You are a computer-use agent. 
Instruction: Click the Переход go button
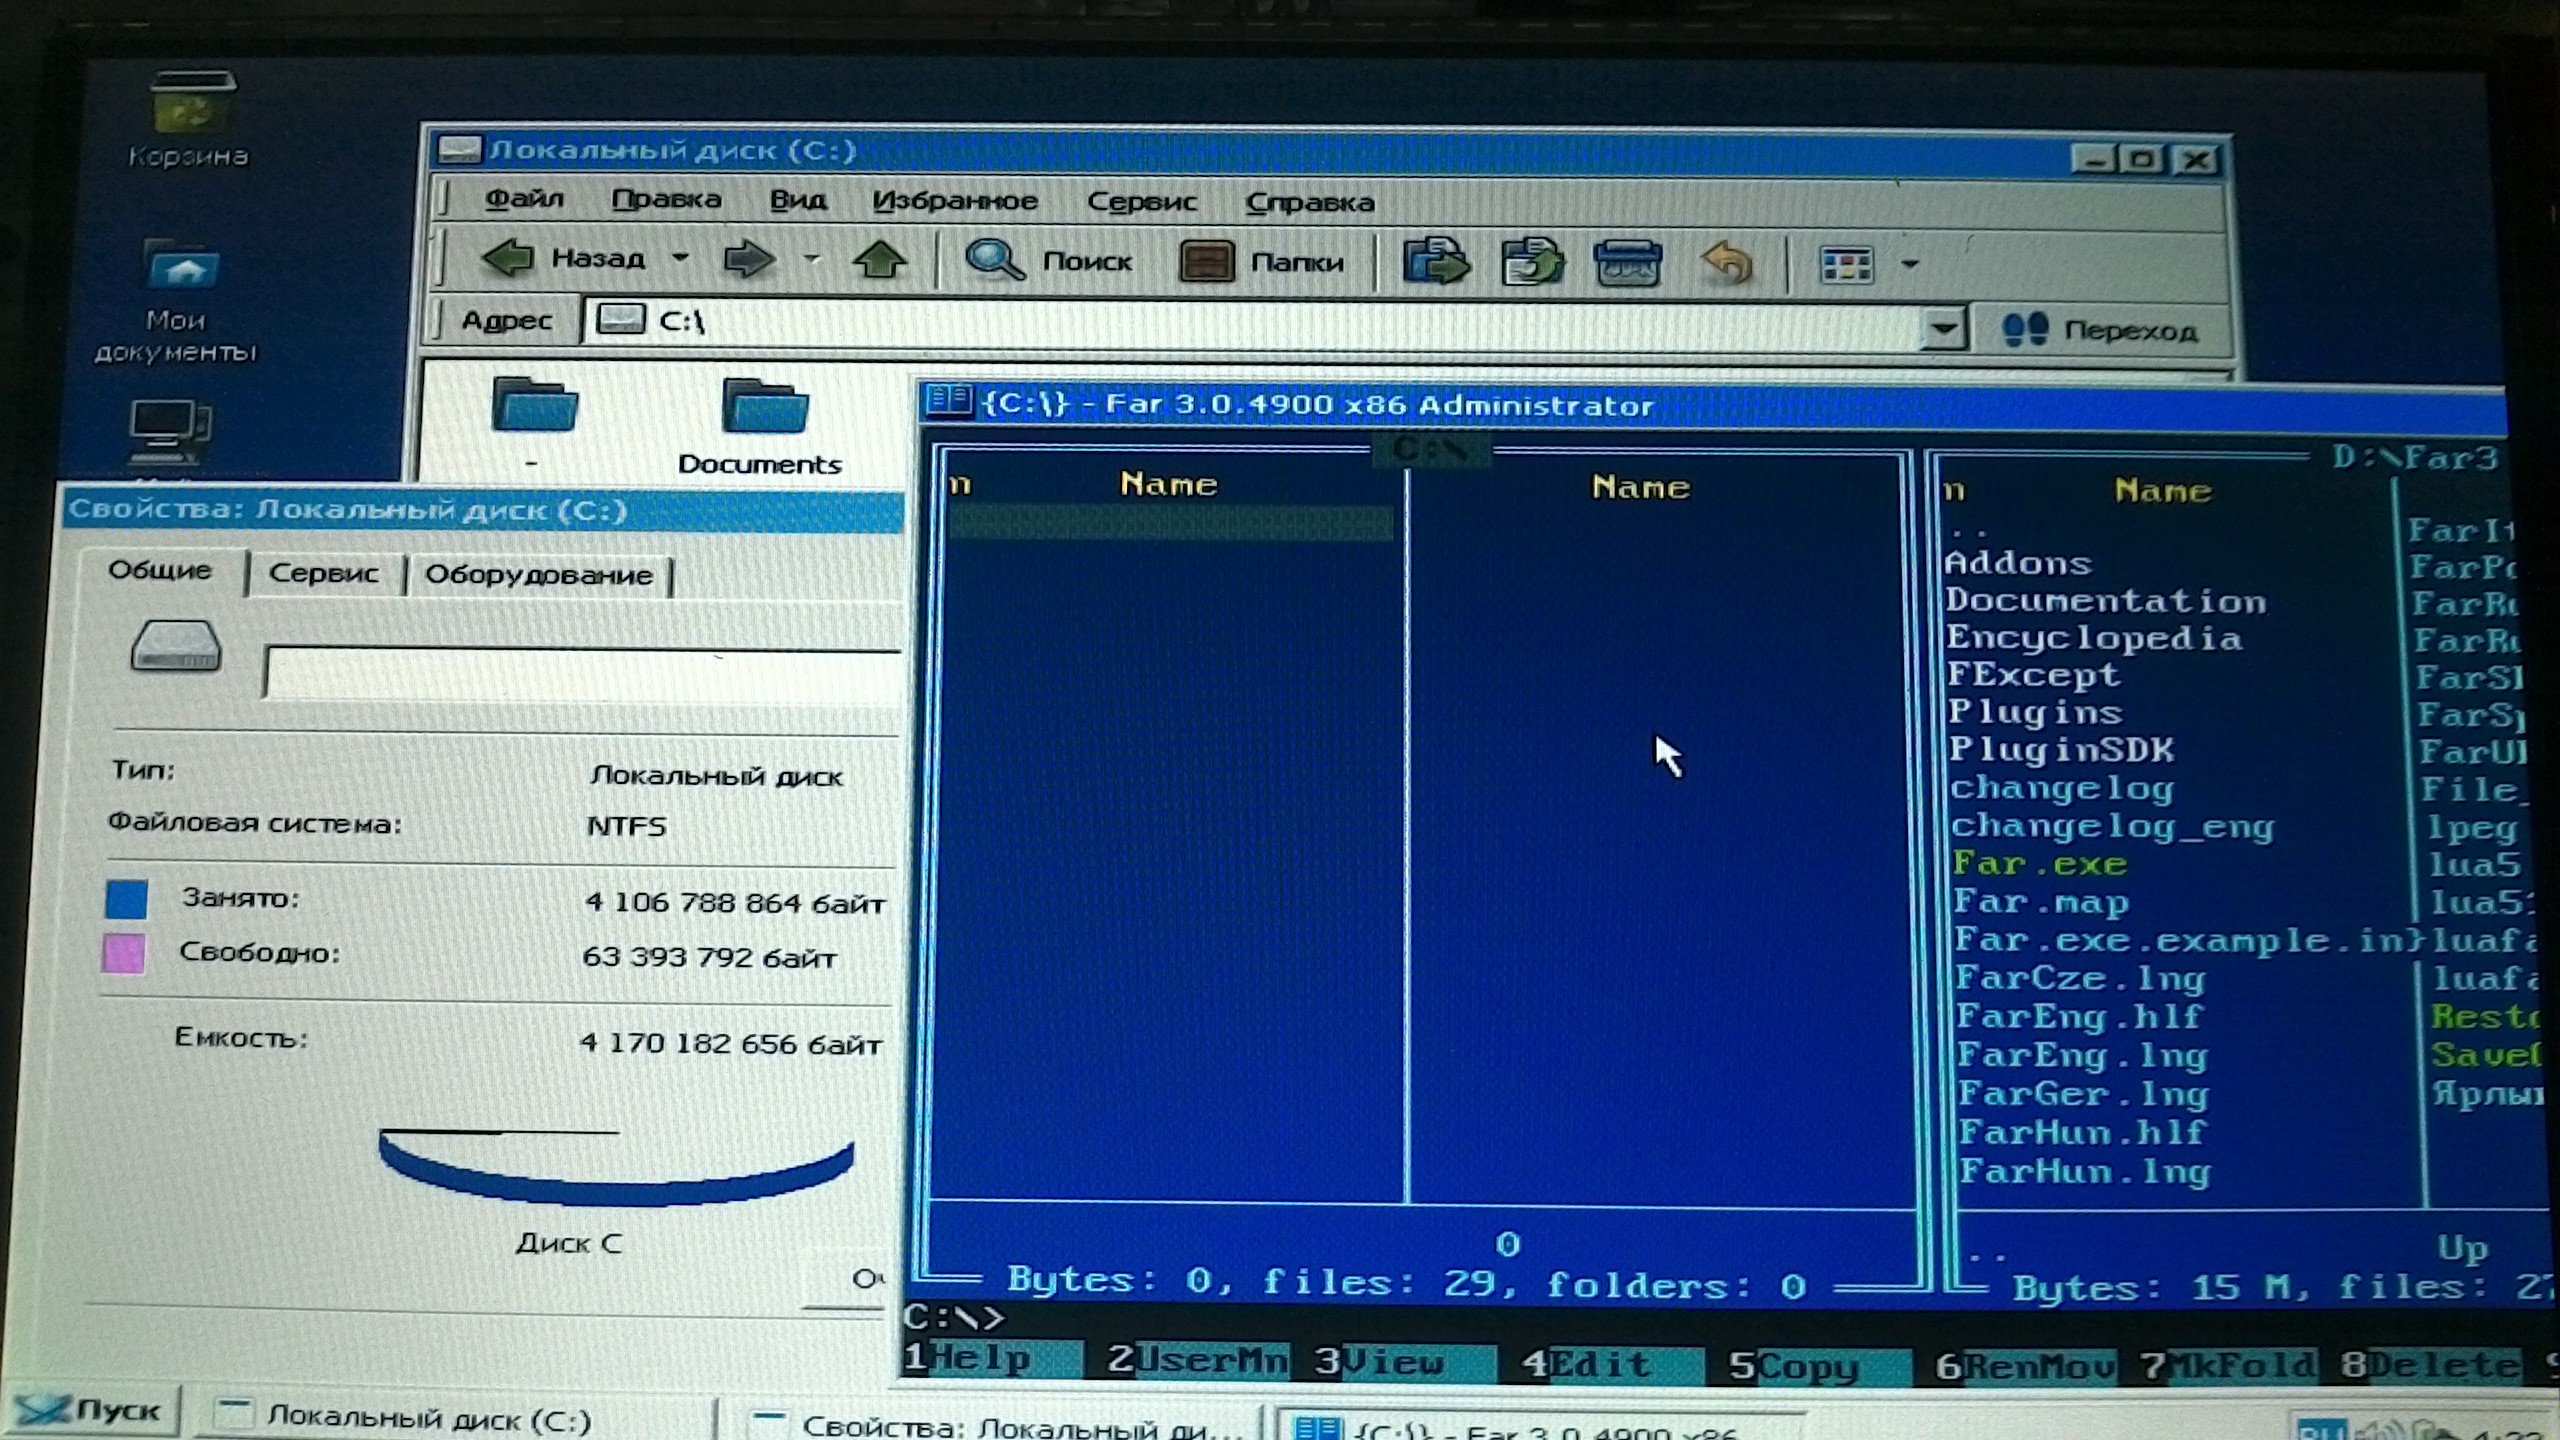pyautogui.click(x=2101, y=330)
